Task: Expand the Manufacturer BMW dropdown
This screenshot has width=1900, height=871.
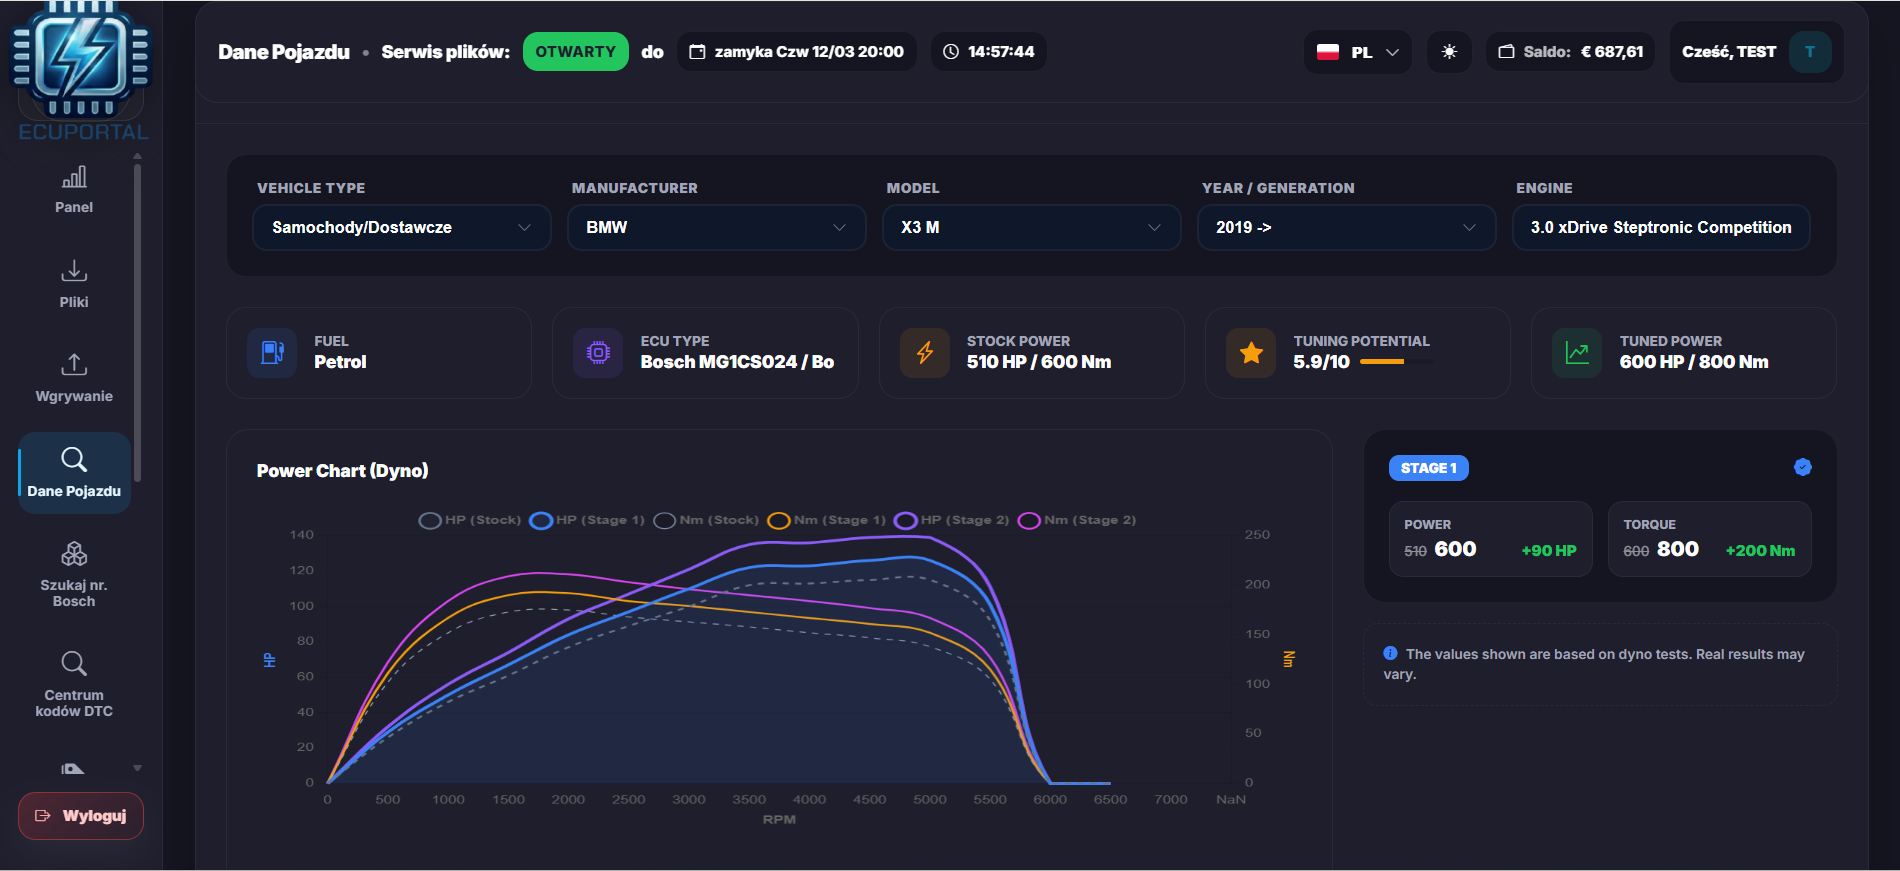Action: coord(716,228)
